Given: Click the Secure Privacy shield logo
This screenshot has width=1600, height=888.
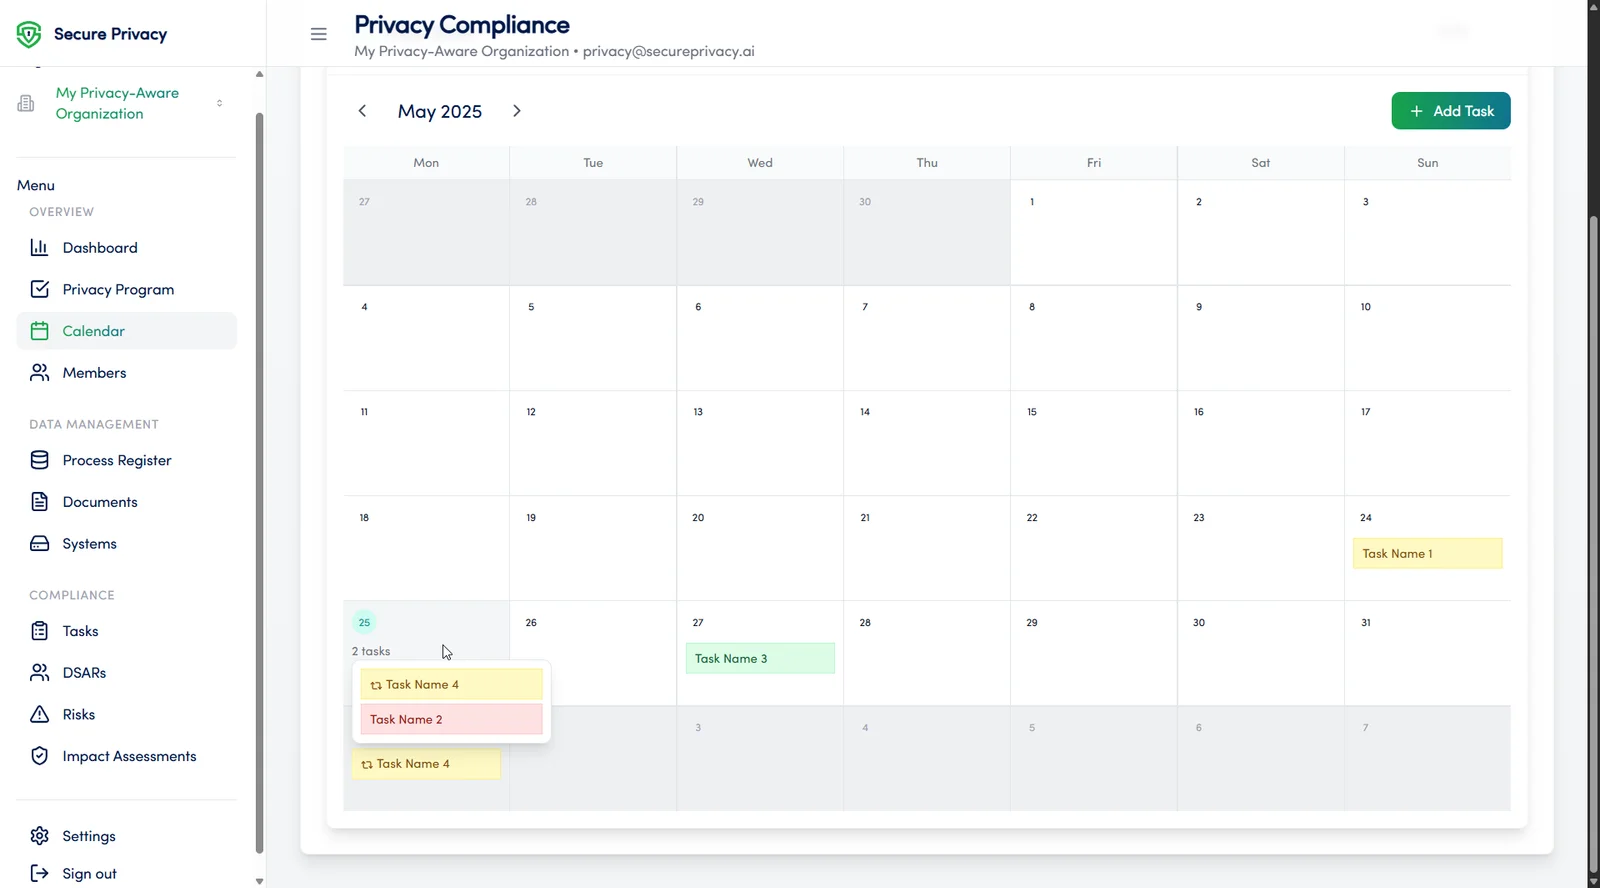Looking at the screenshot, I should pyautogui.click(x=28, y=33).
